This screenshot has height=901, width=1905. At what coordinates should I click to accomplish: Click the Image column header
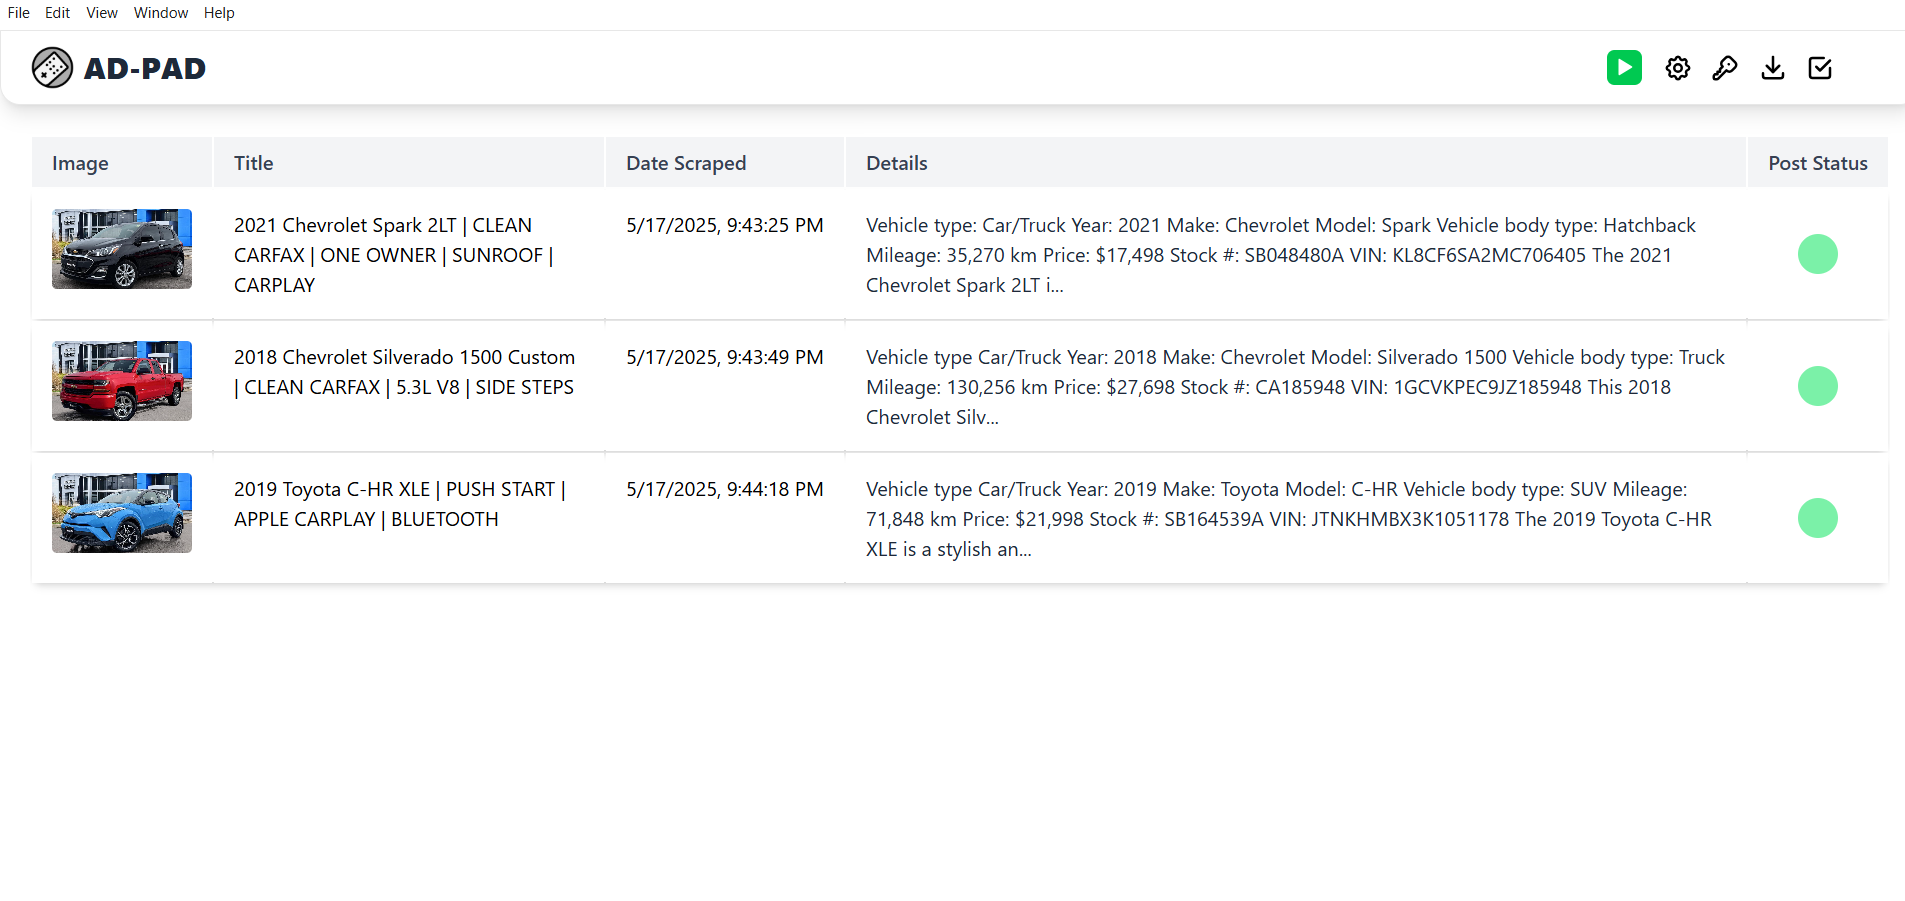[122, 163]
